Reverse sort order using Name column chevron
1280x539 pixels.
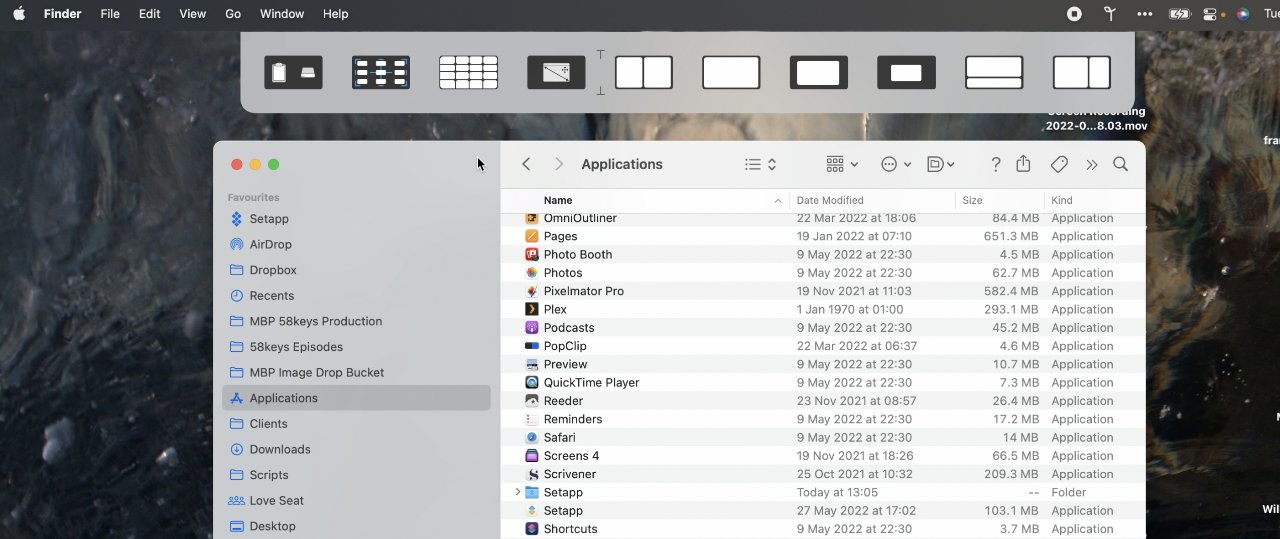pos(778,201)
